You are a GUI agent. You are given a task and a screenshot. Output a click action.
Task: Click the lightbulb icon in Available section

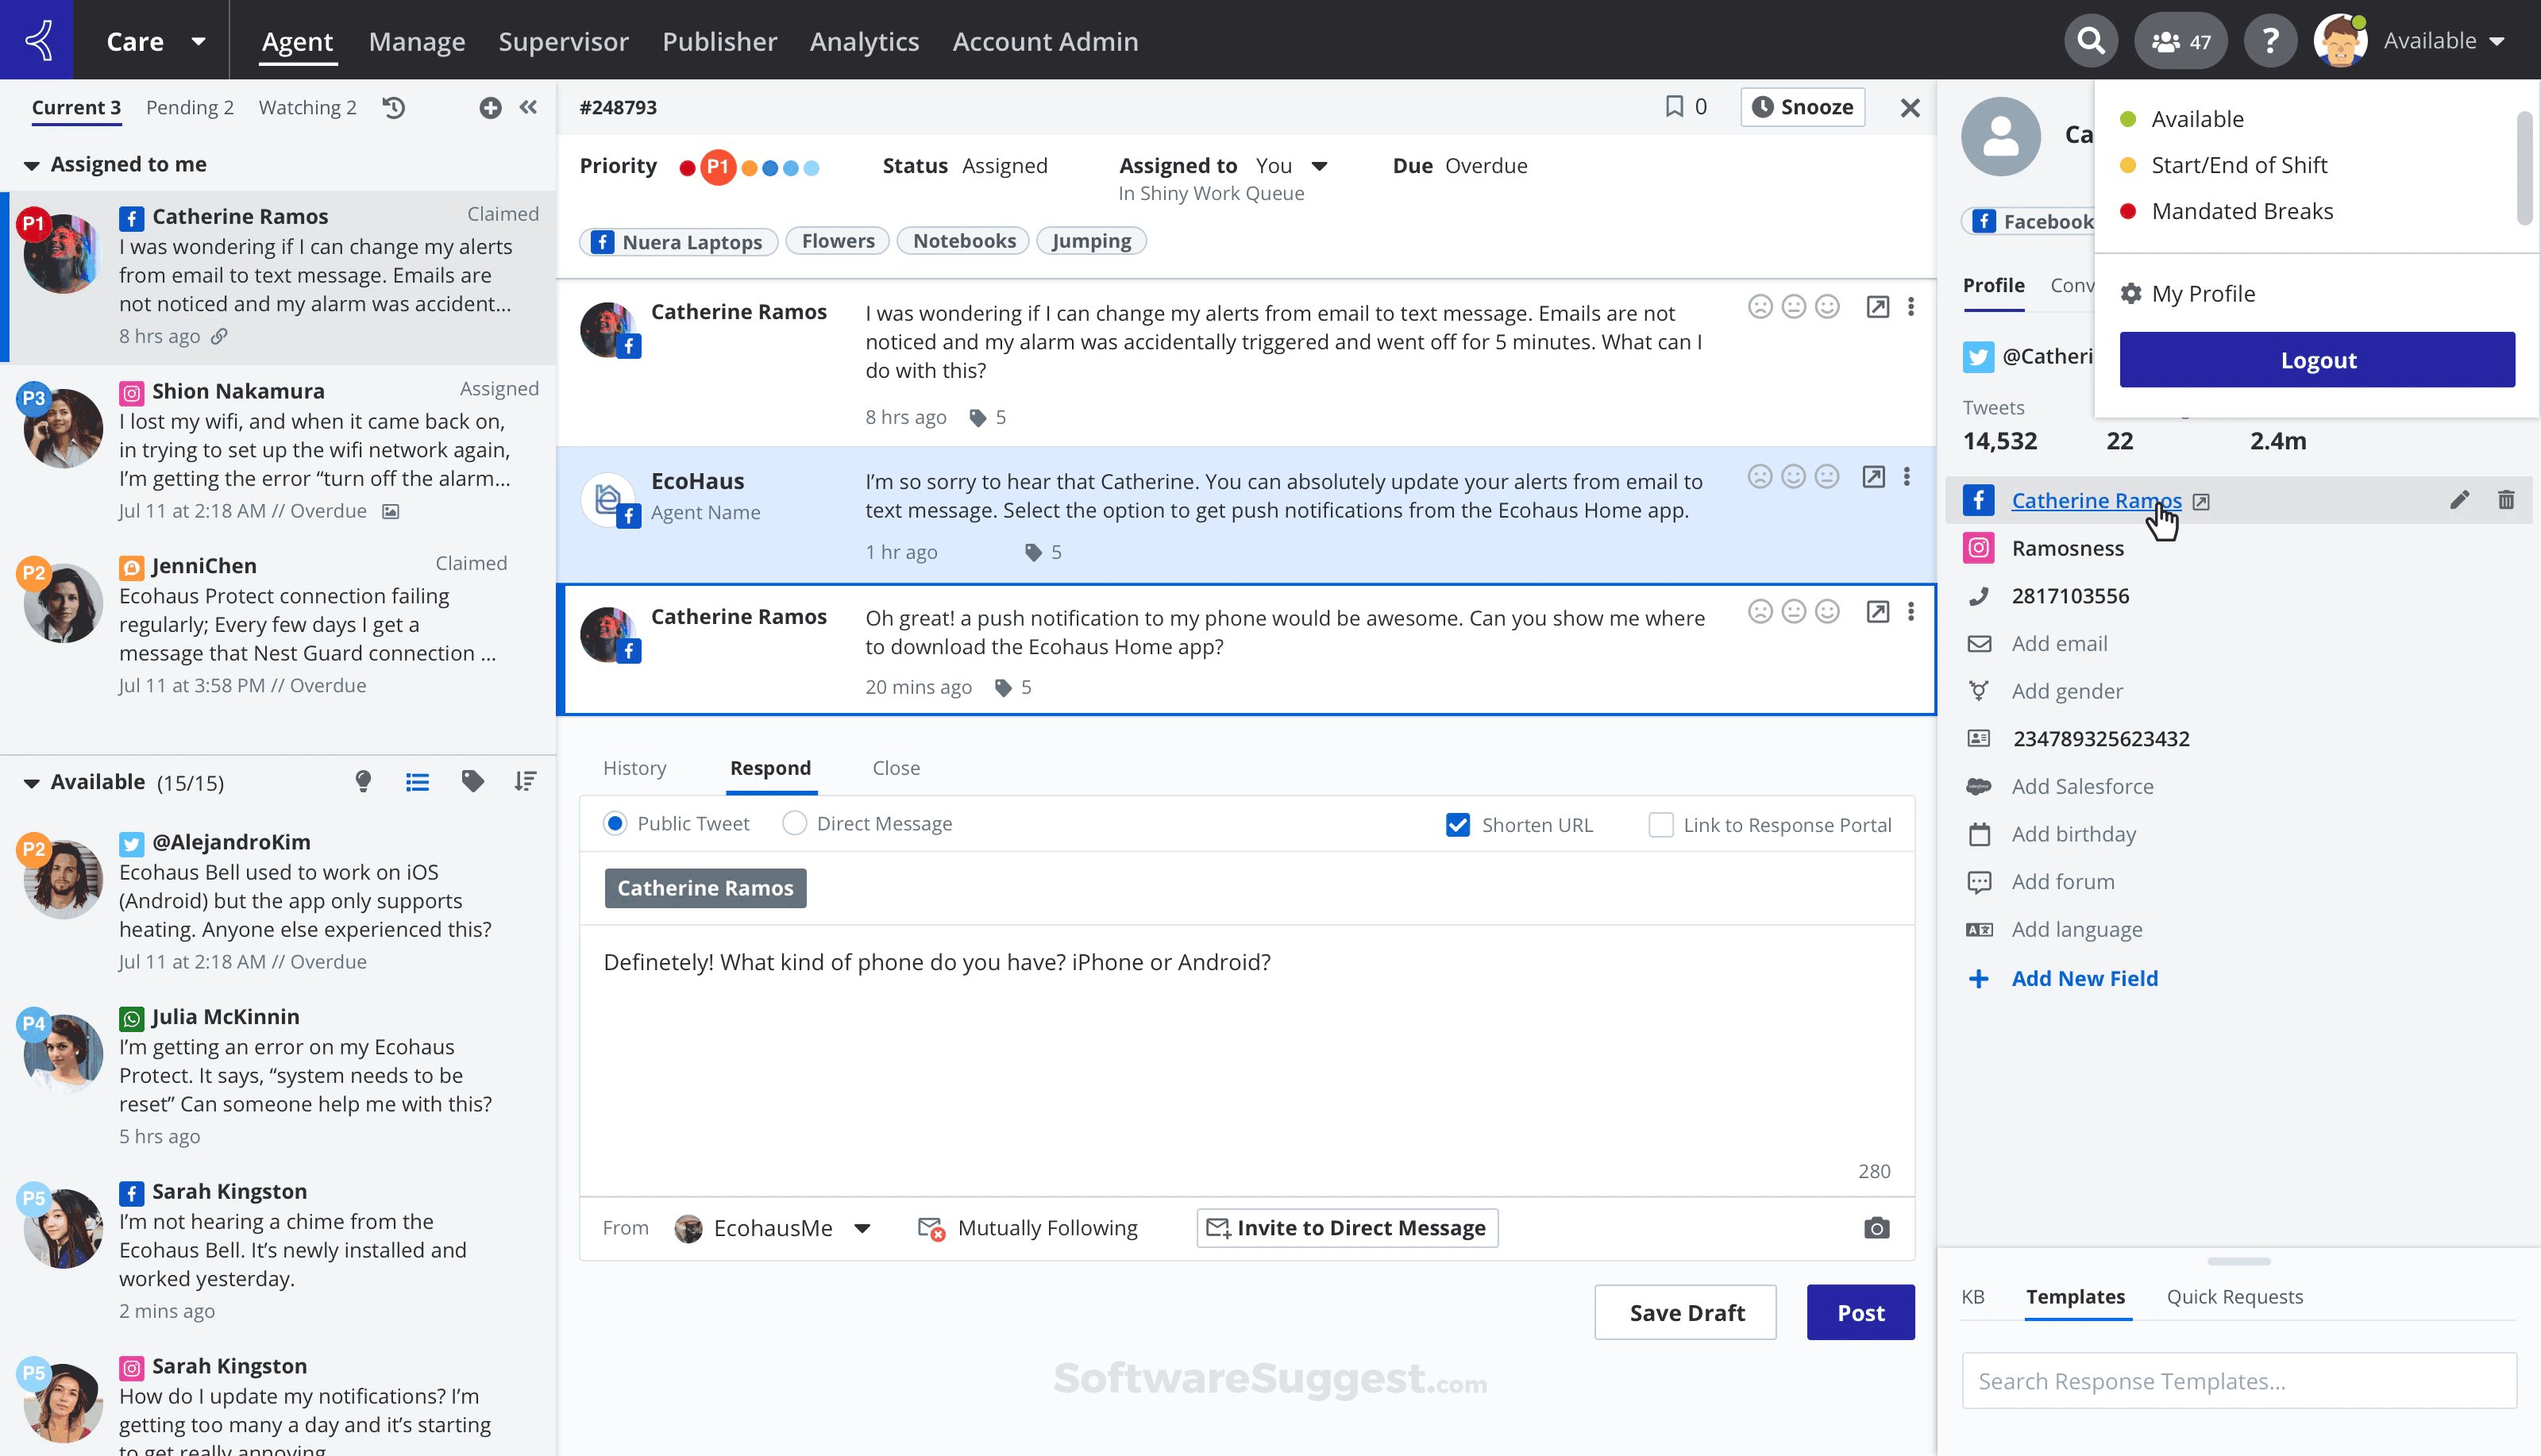click(x=364, y=782)
